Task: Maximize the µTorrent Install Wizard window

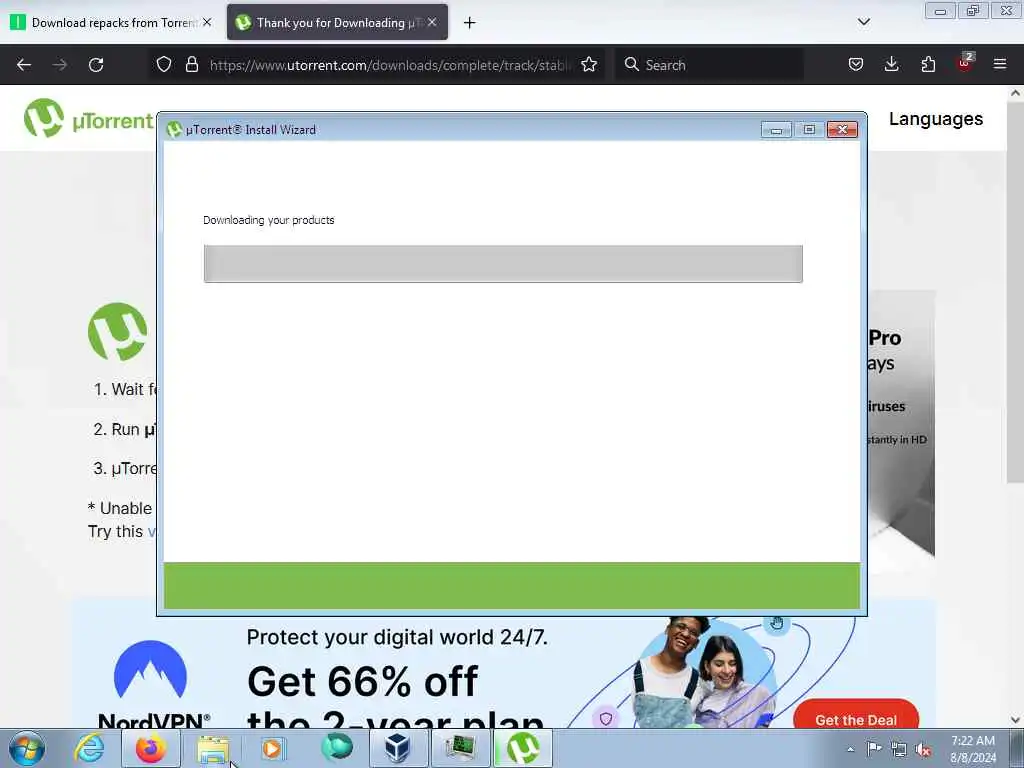Action: click(809, 129)
